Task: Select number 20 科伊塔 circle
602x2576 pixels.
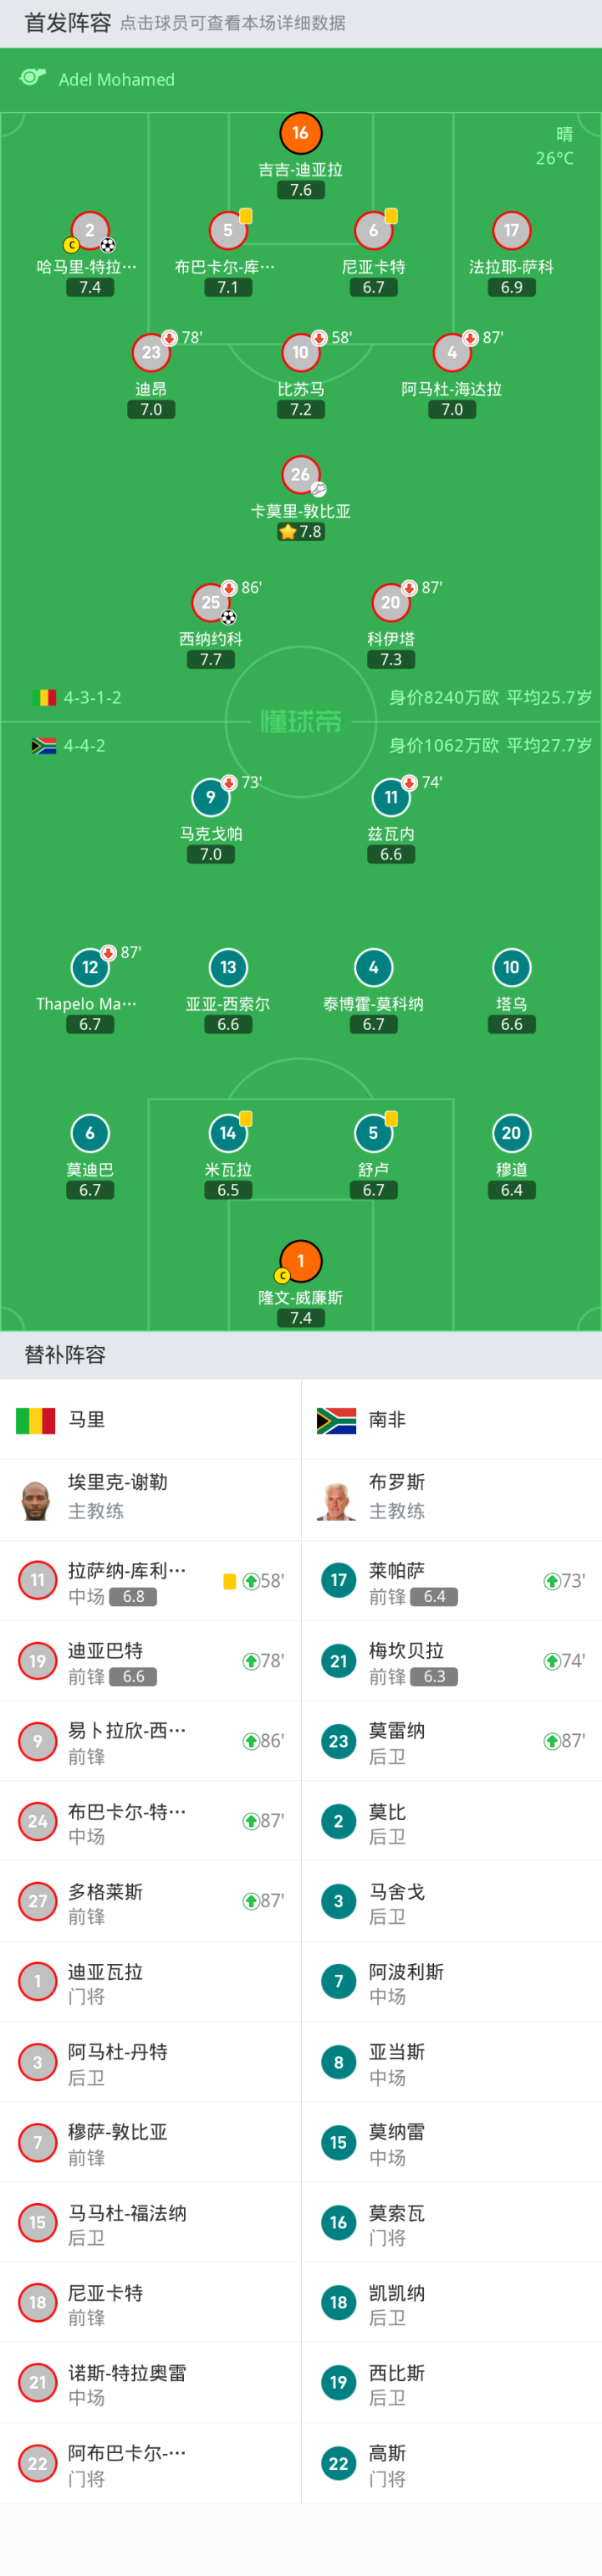Action: [x=390, y=603]
